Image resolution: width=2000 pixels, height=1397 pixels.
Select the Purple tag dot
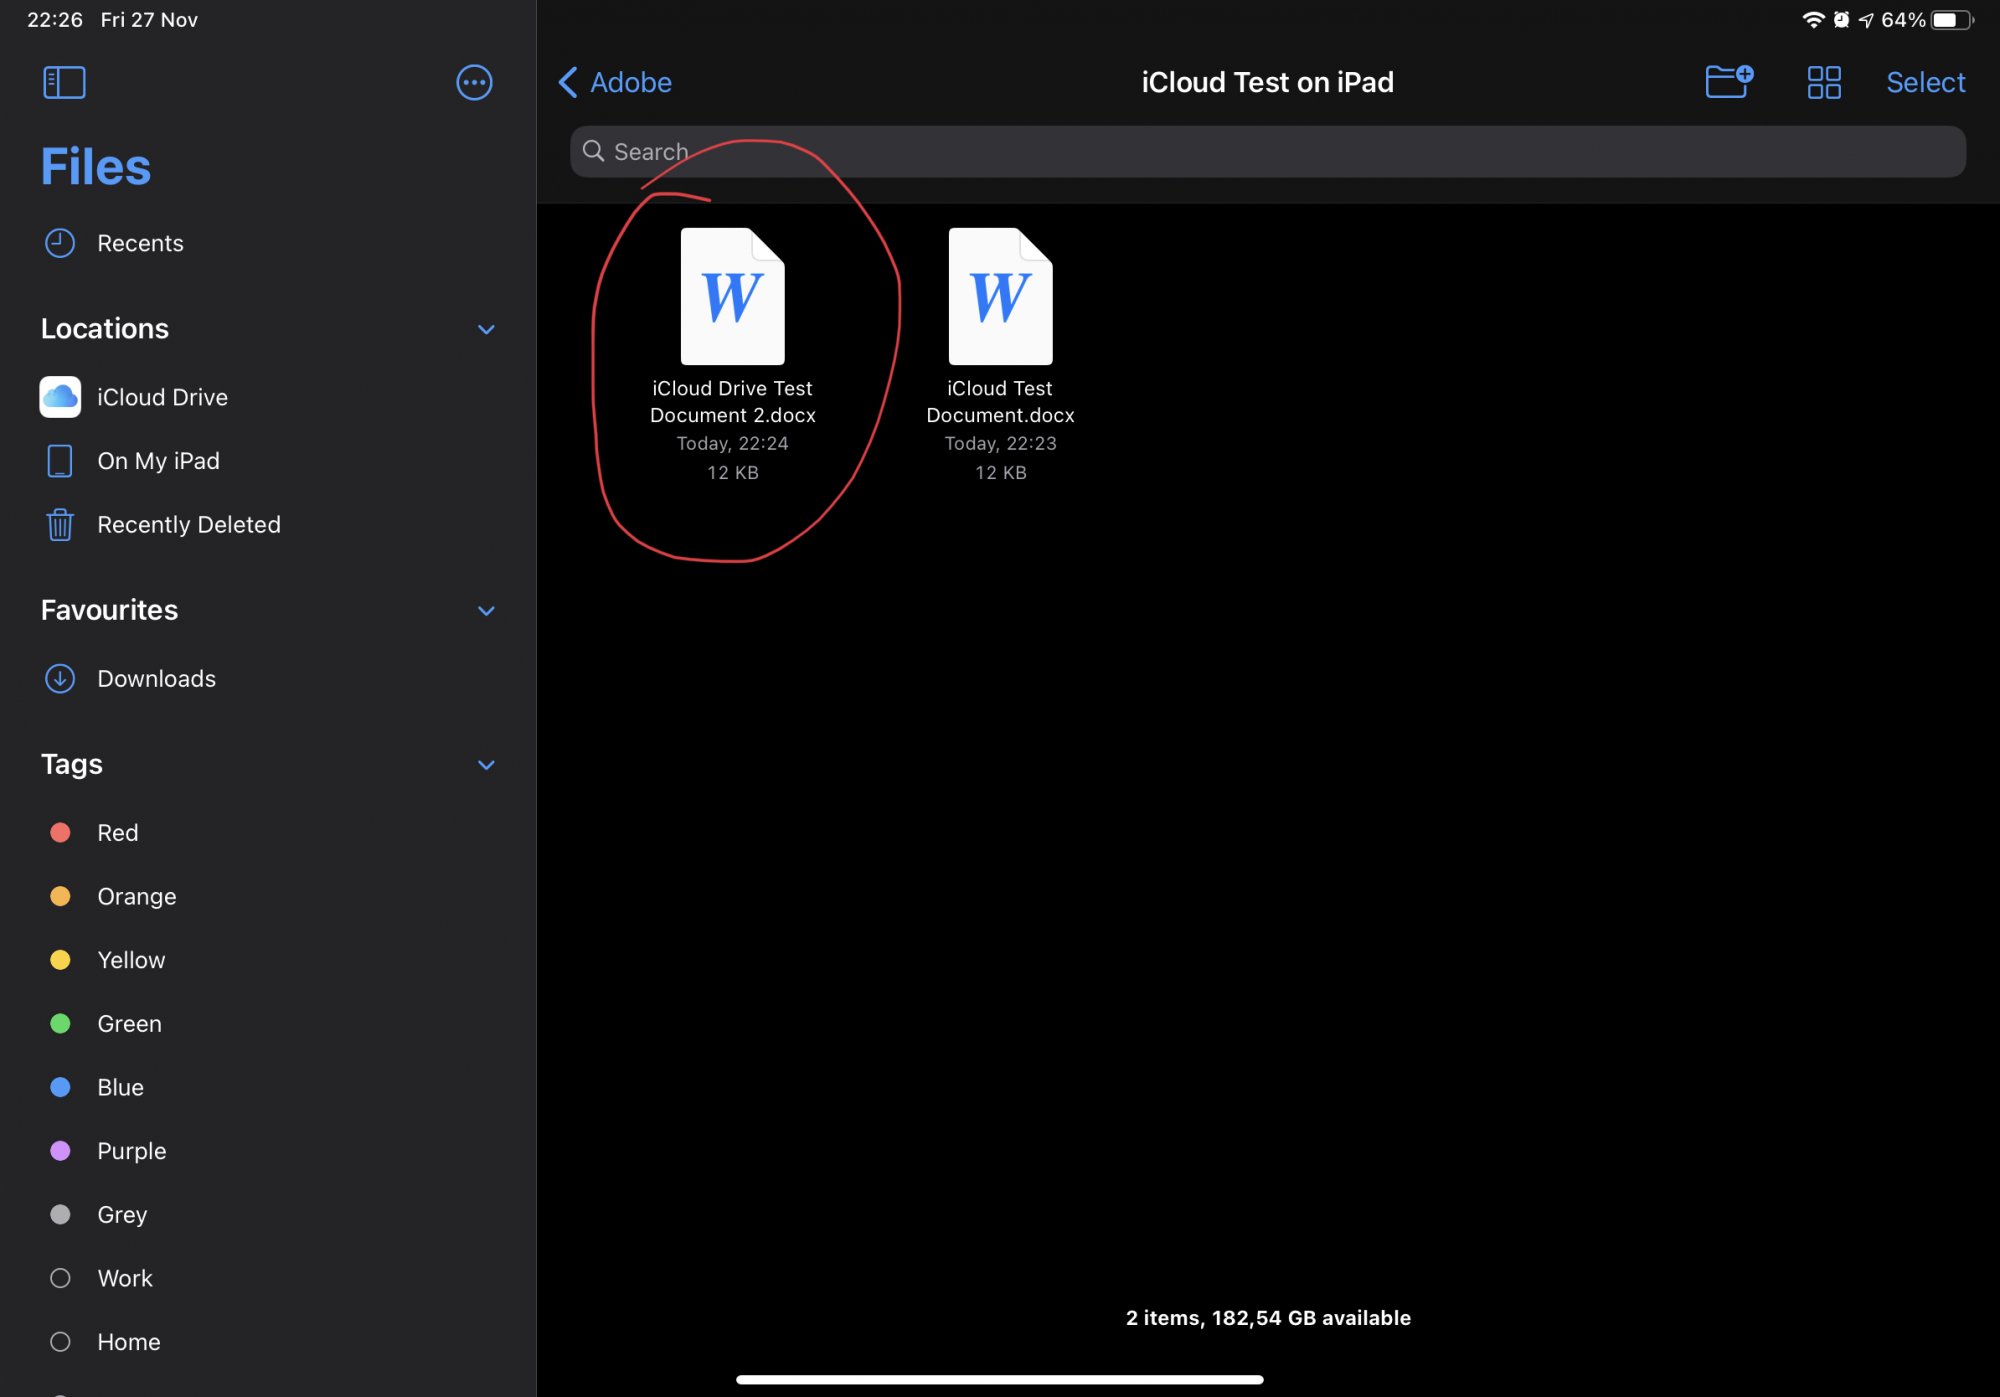[60, 1151]
